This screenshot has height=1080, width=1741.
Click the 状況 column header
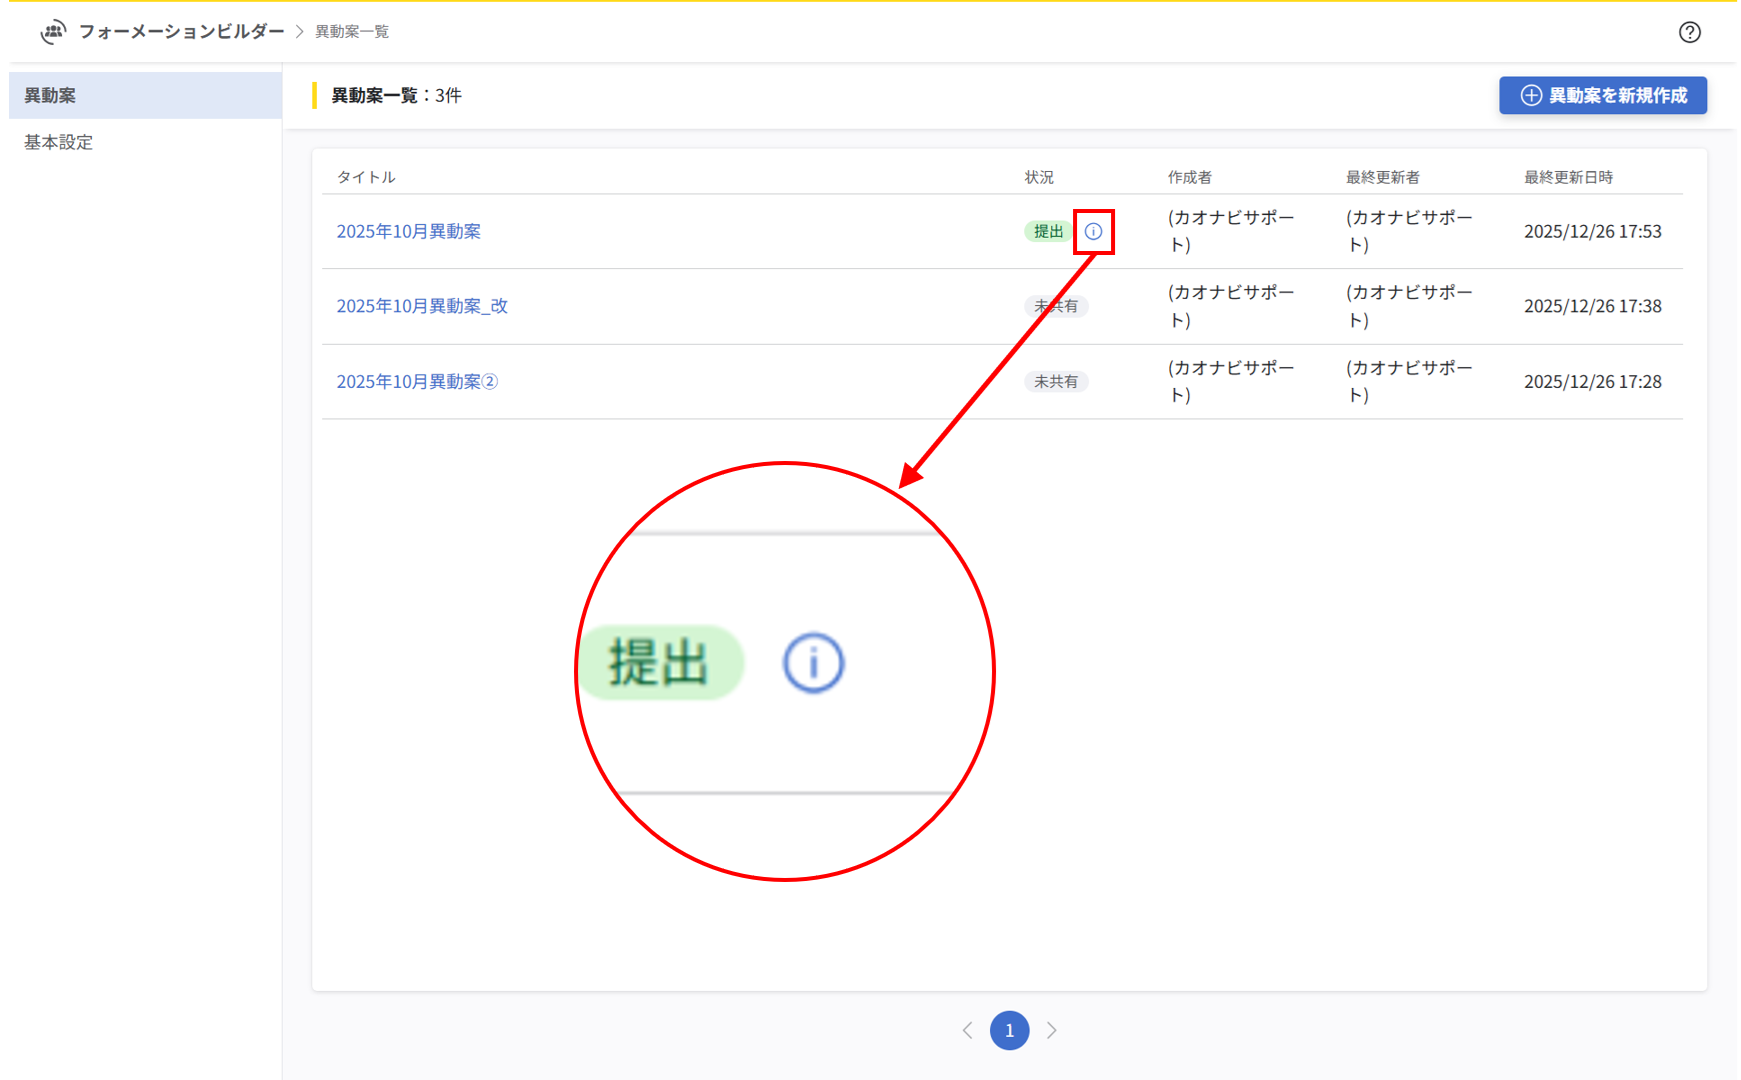coord(1039,177)
